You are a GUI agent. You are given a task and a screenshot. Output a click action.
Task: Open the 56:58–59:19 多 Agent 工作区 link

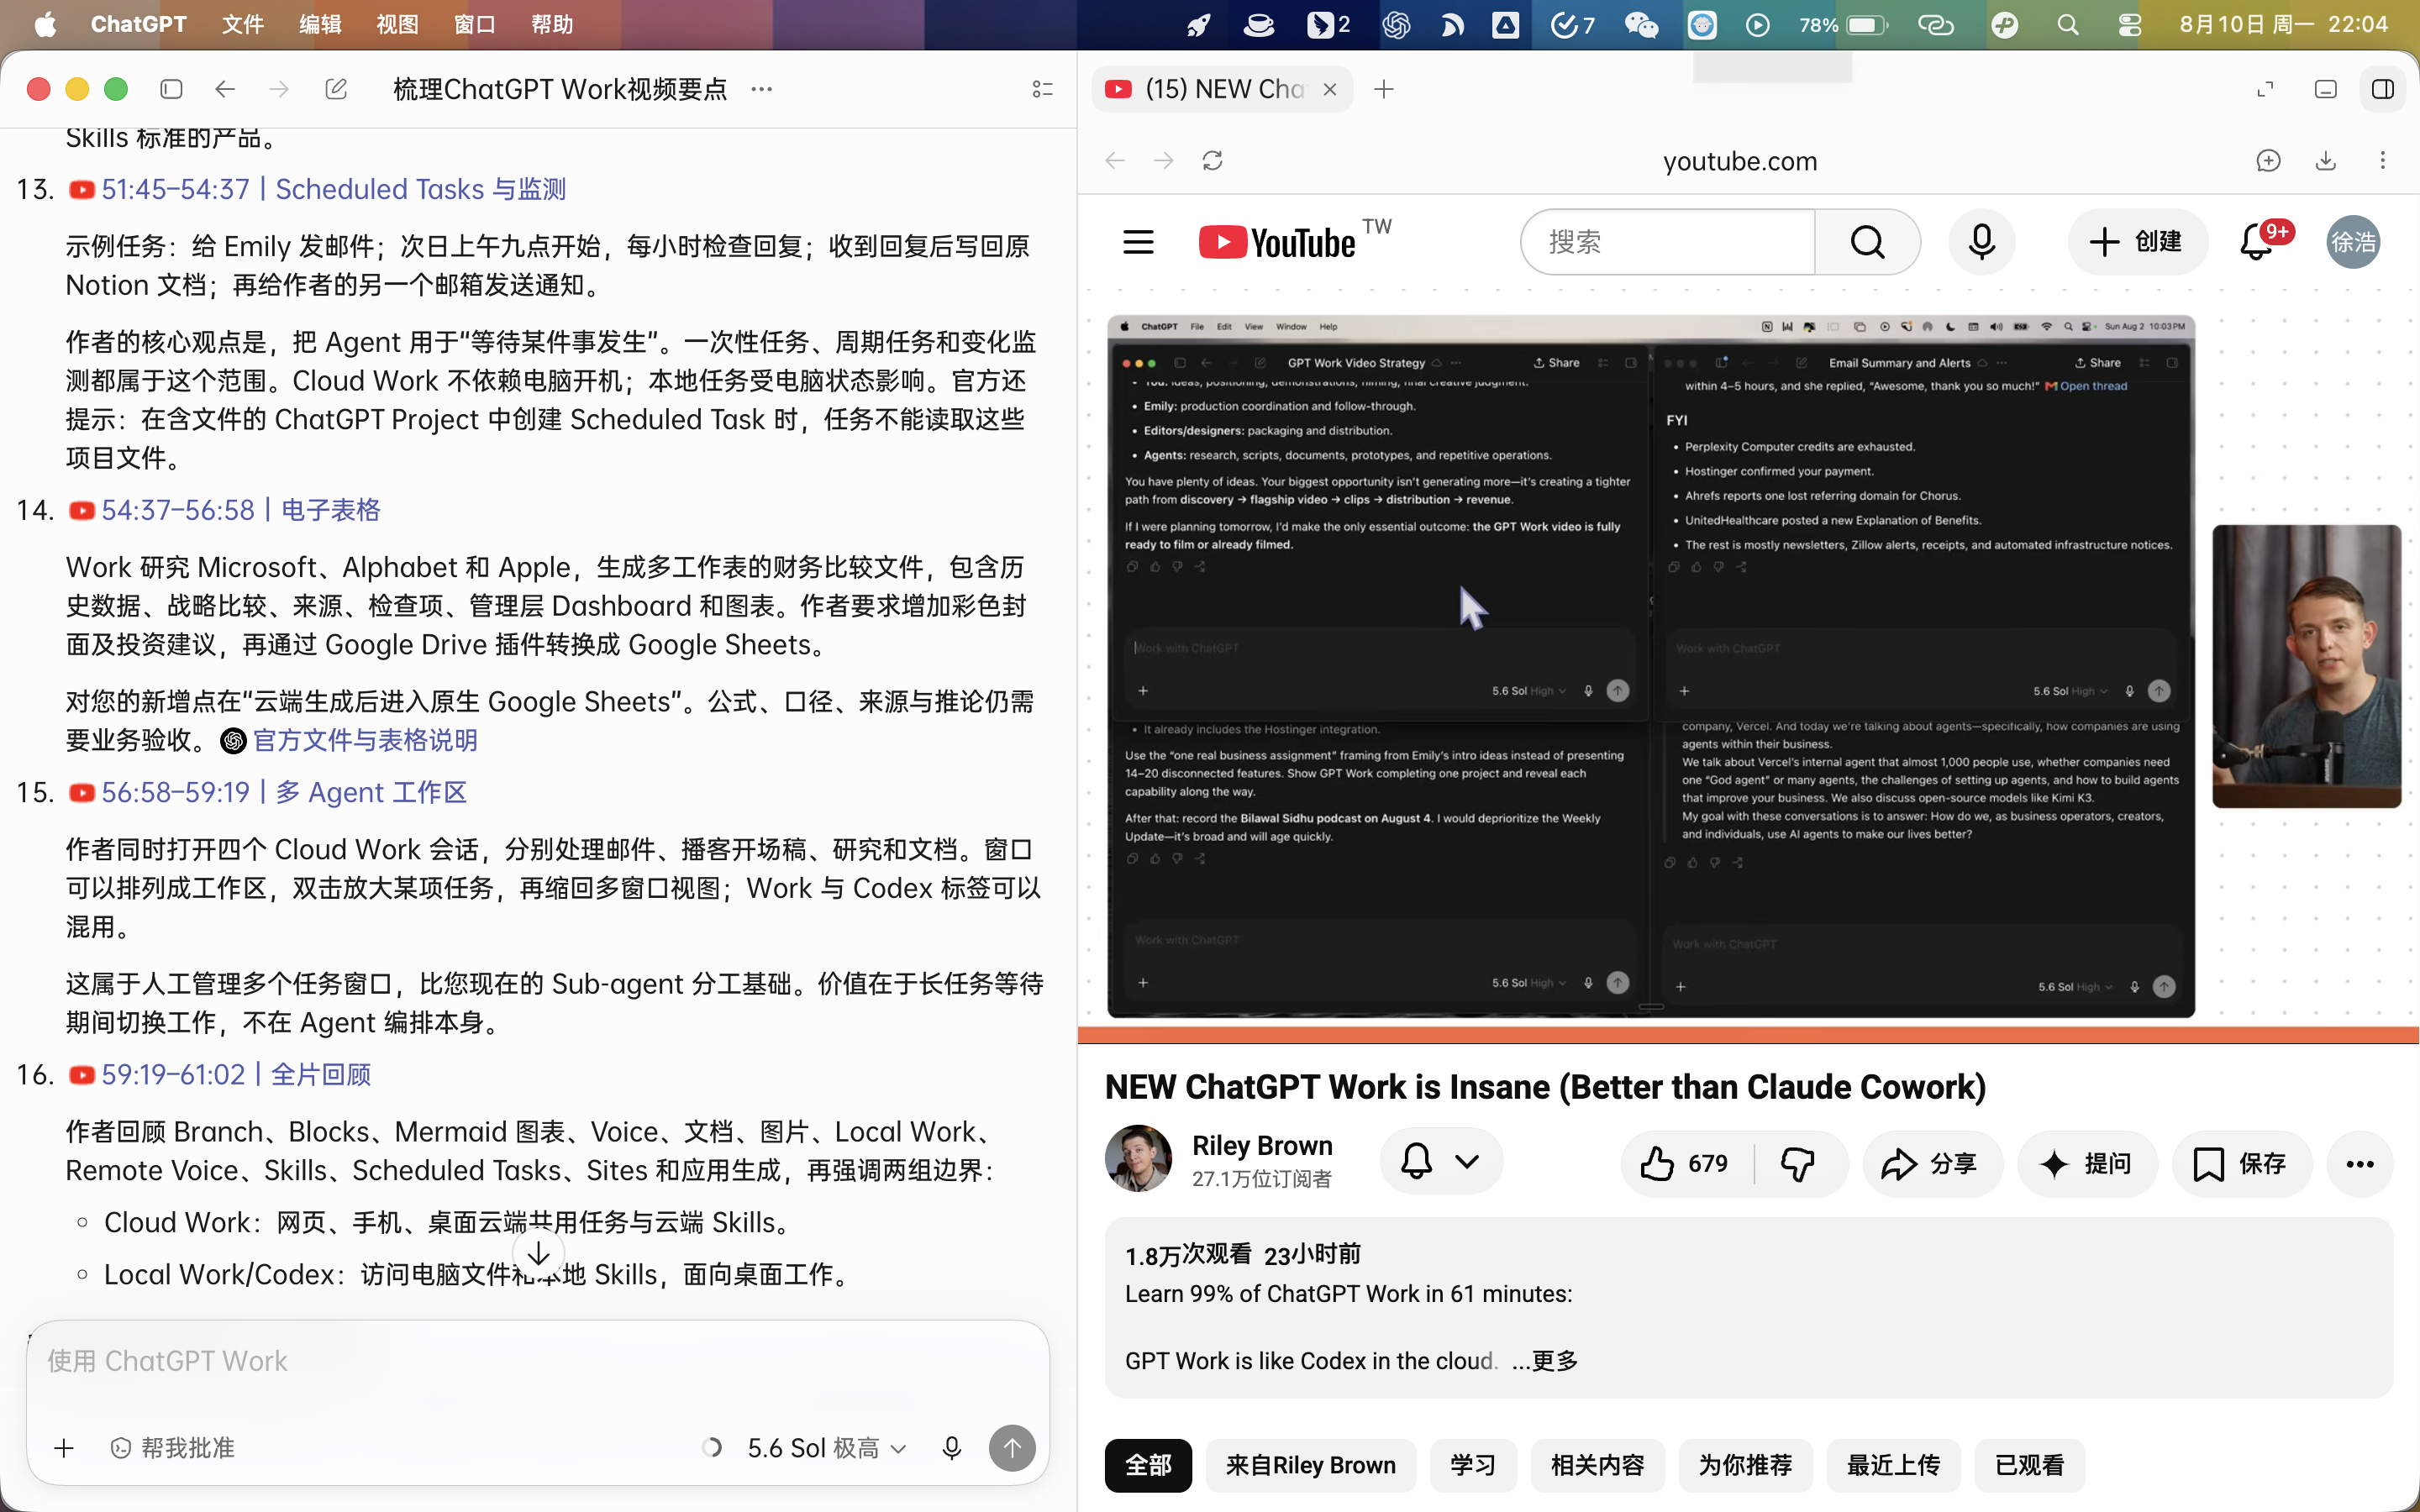(x=267, y=792)
